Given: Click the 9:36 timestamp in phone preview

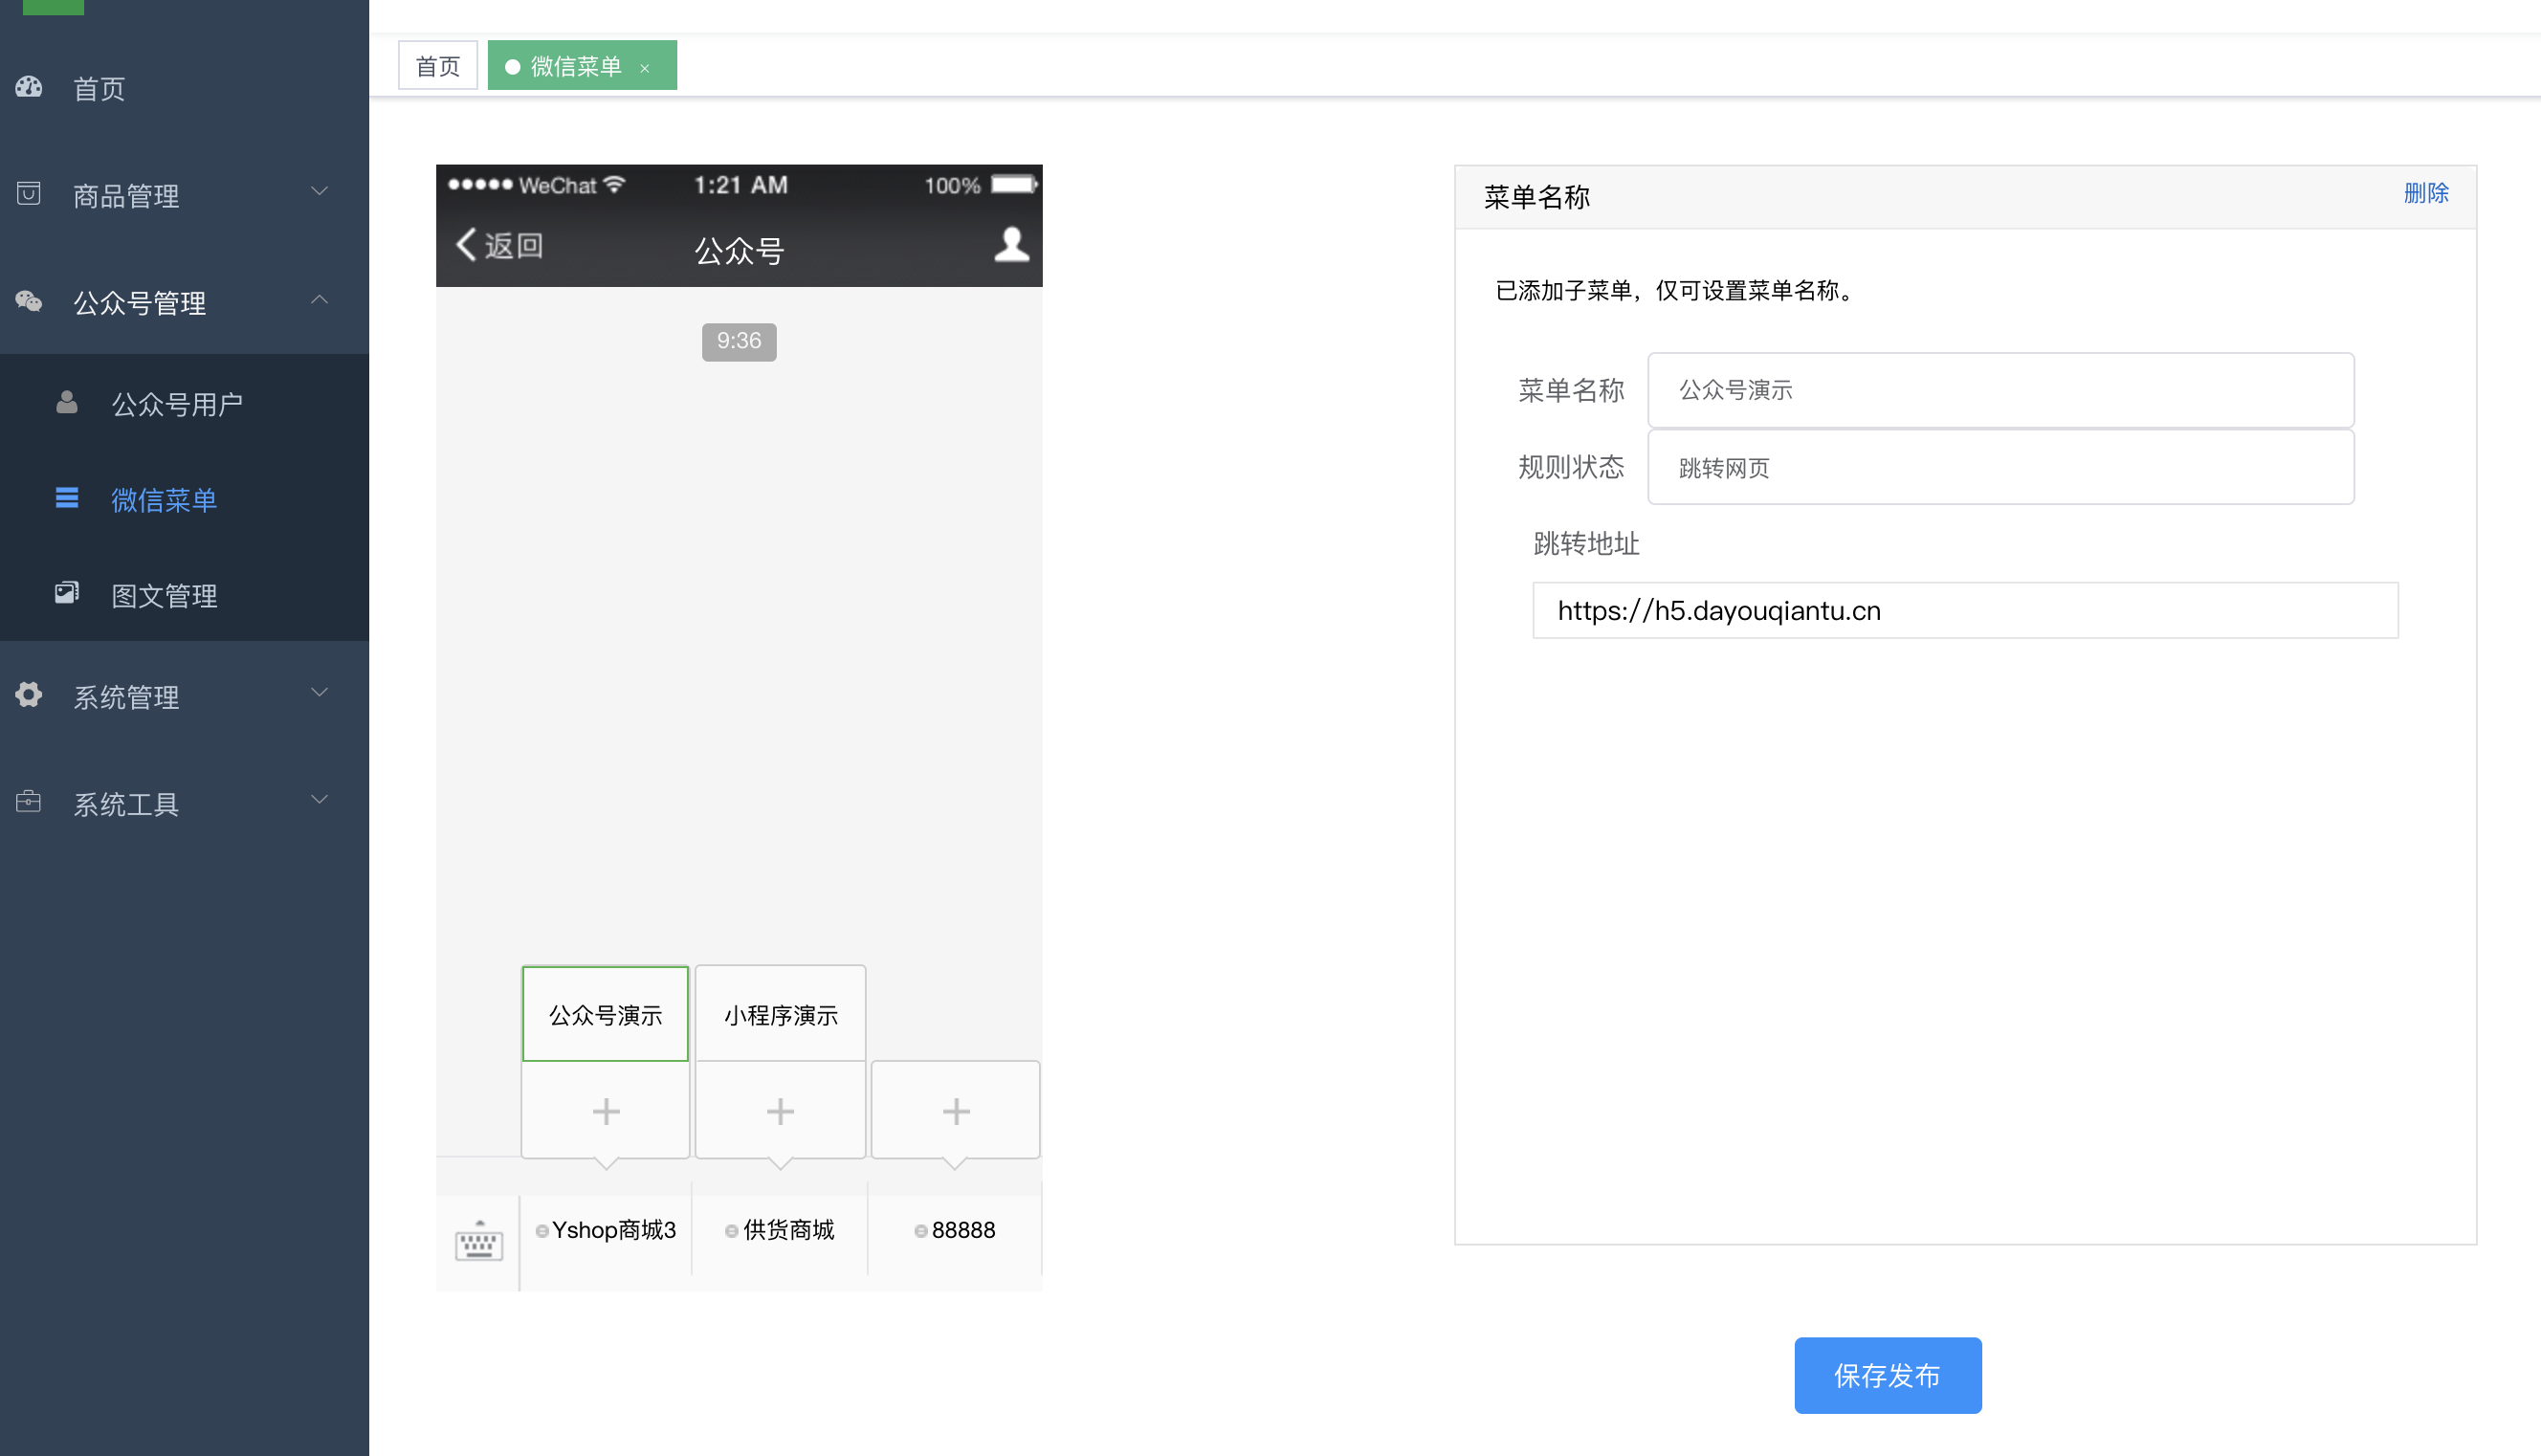Looking at the screenshot, I should pos(739,341).
